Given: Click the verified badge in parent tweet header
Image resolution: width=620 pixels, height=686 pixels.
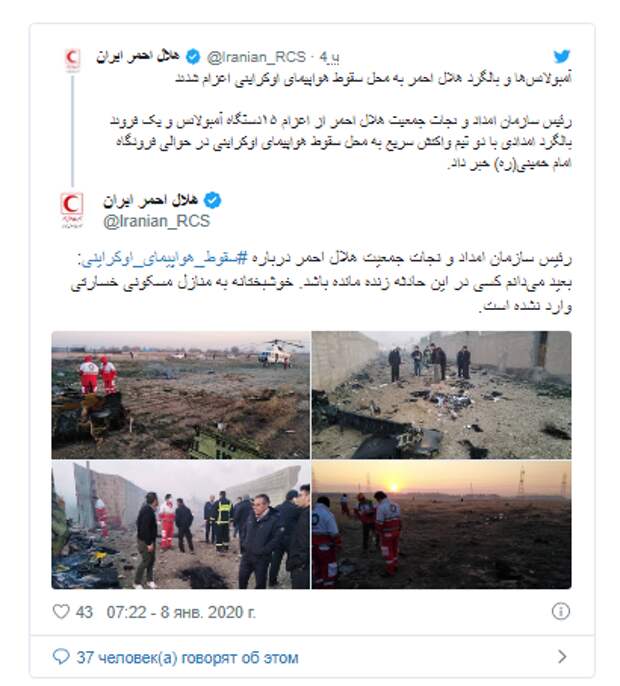Looking at the screenshot, I should pyautogui.click(x=193, y=56).
